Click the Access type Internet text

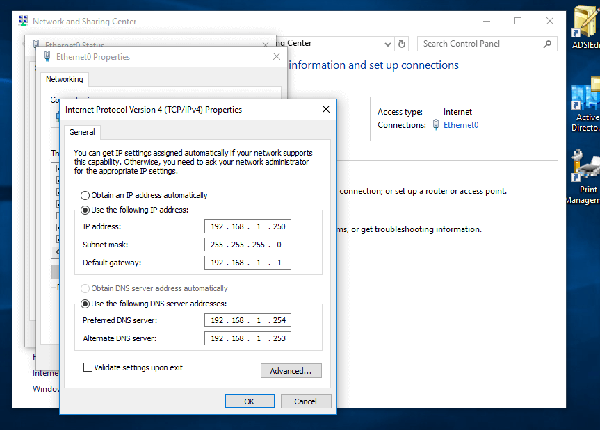tap(457, 112)
